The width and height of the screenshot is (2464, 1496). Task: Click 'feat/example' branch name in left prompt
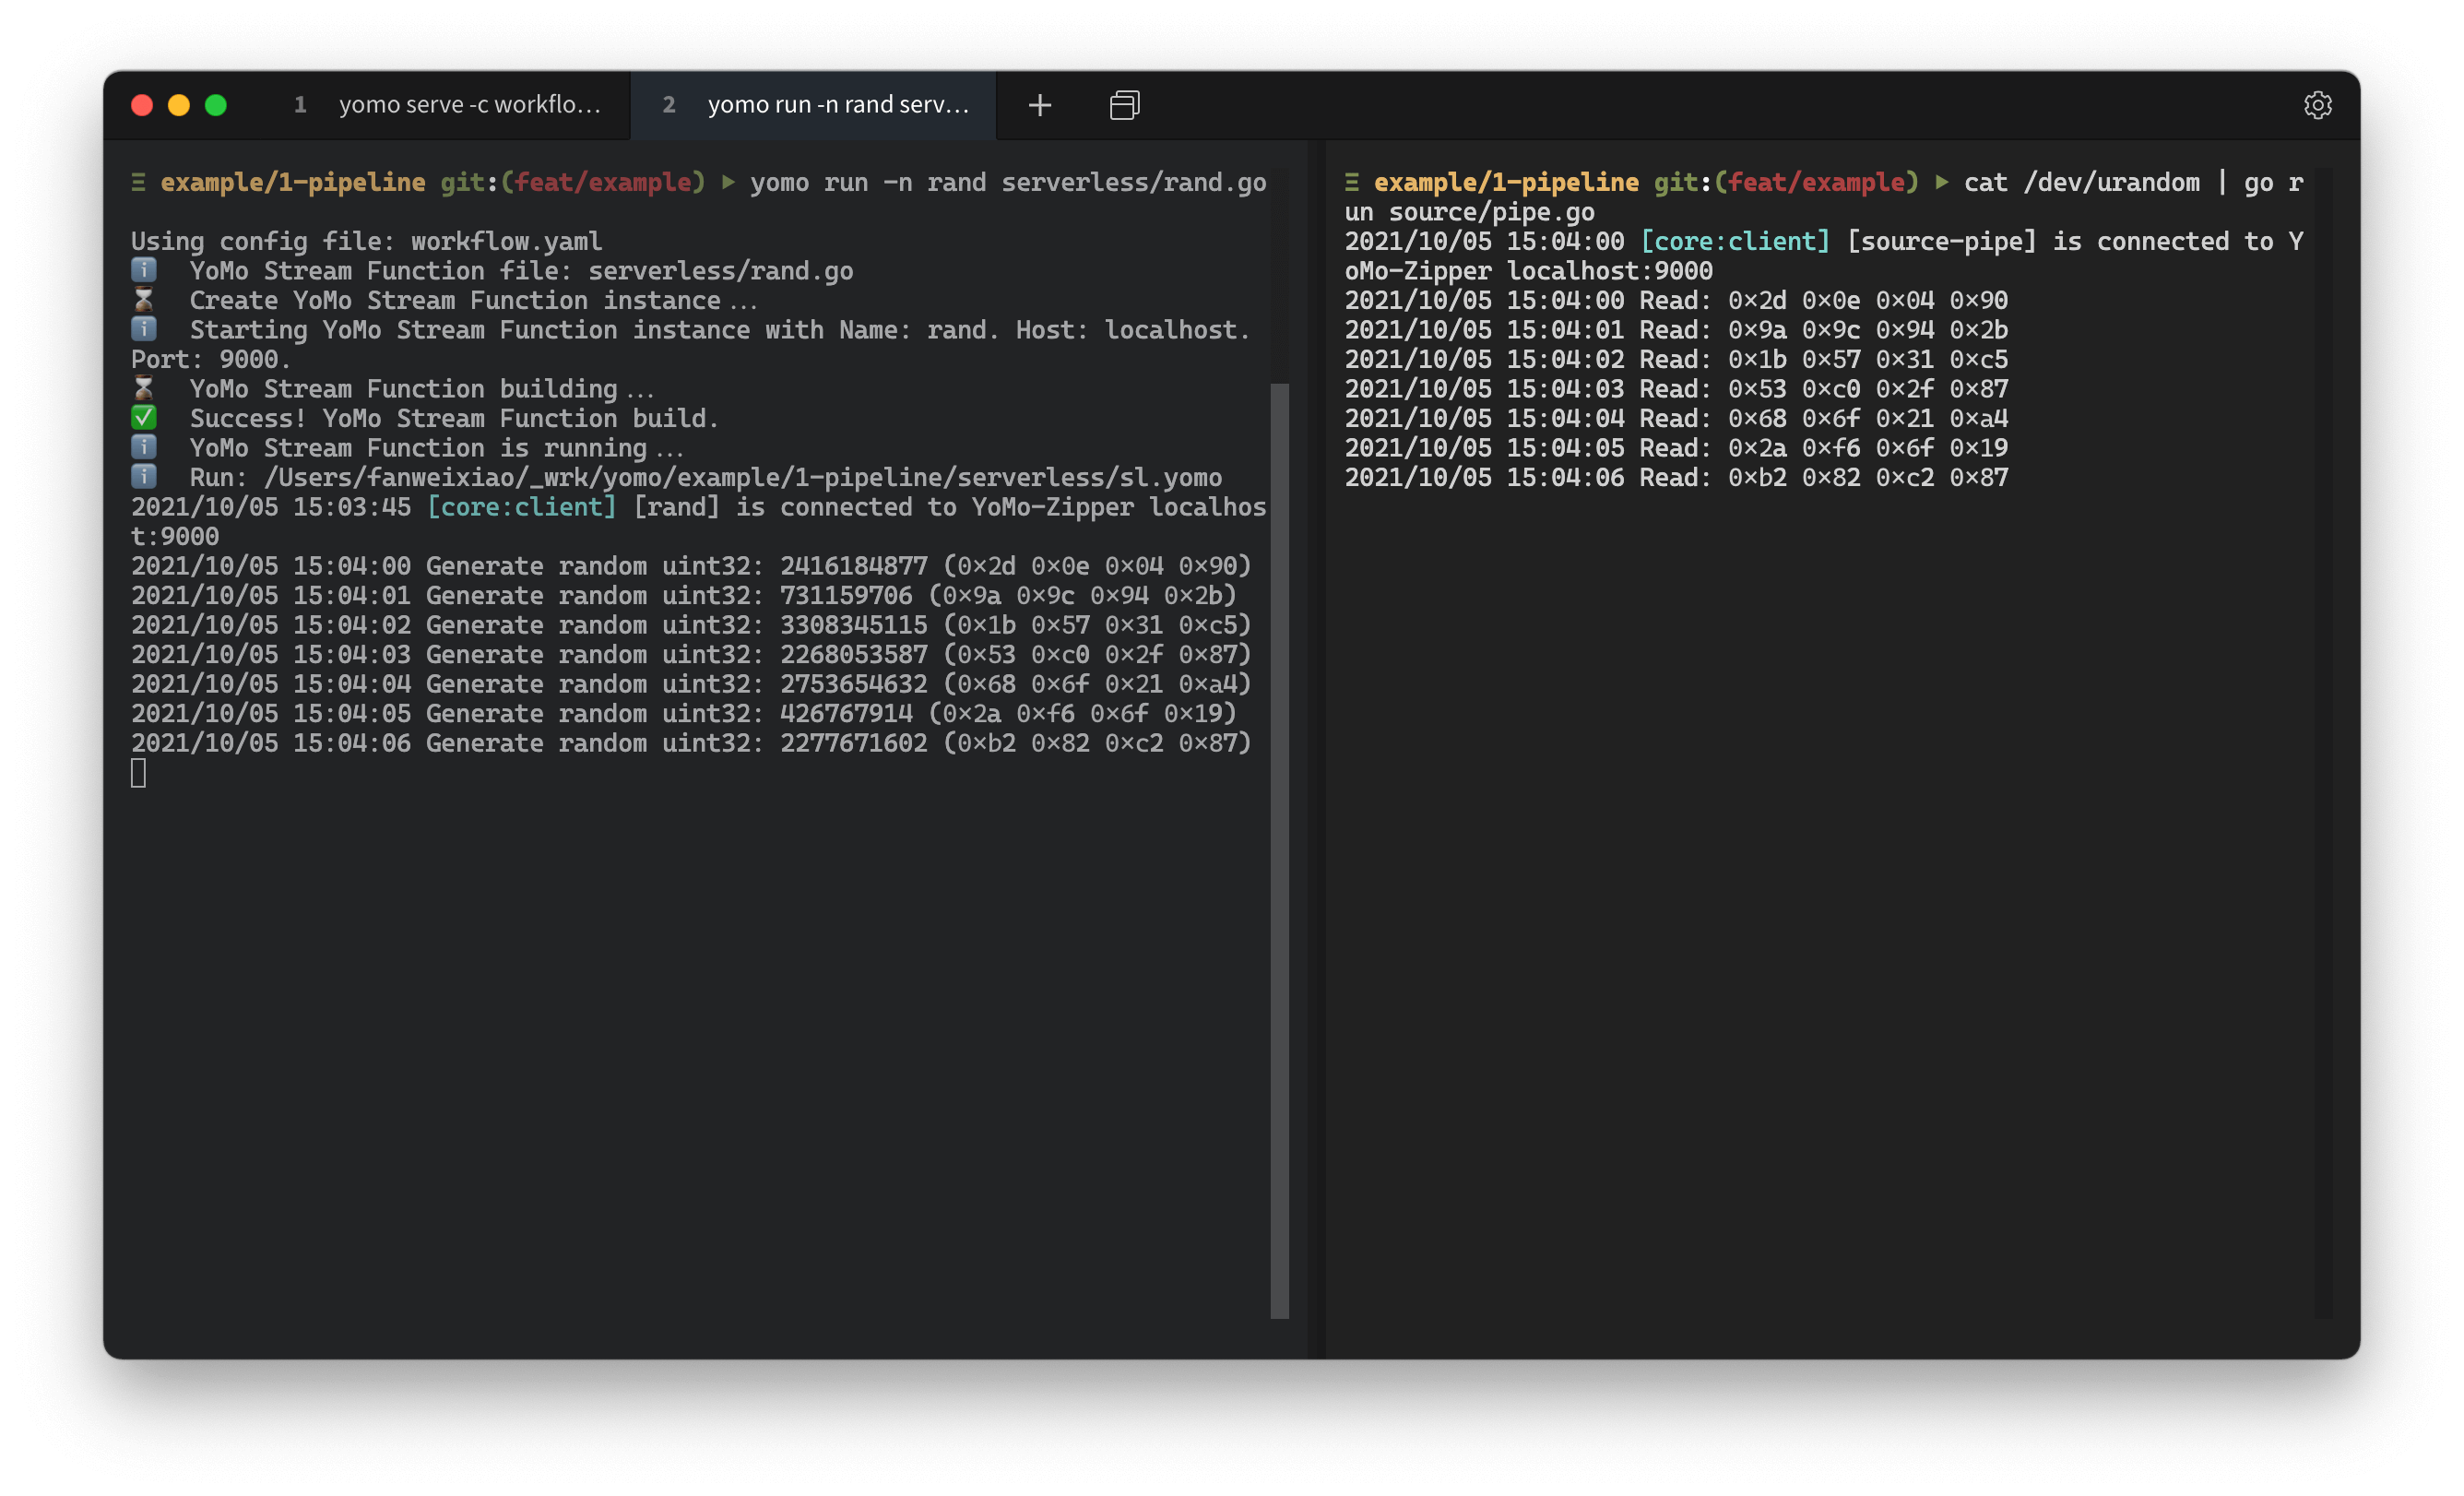pyautogui.click(x=603, y=182)
